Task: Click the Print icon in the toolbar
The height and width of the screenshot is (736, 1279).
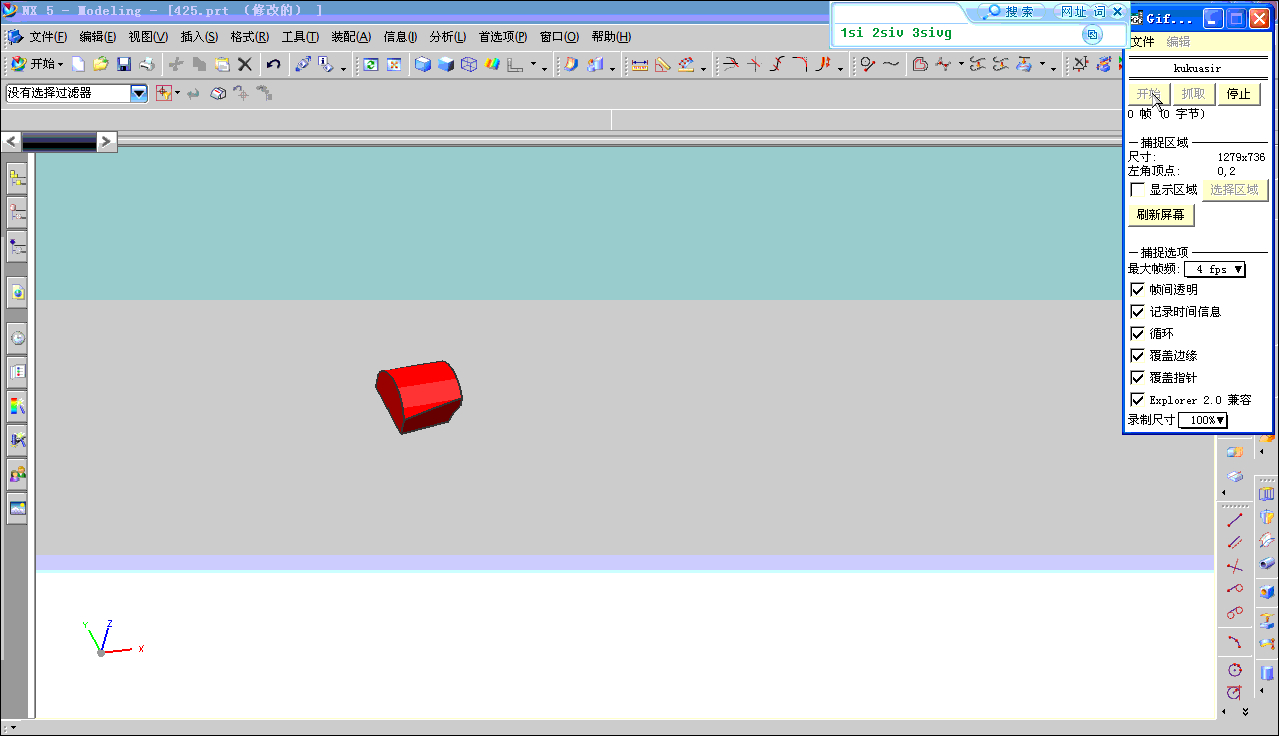Action: [x=147, y=64]
